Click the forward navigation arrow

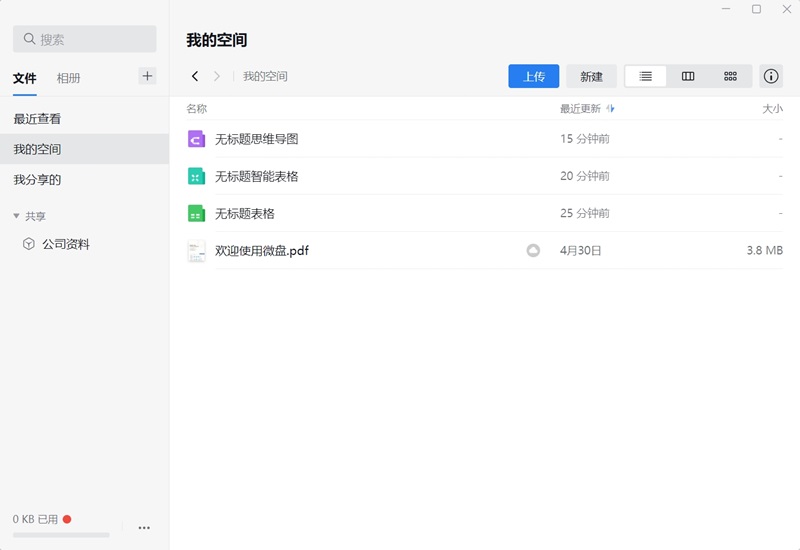[x=217, y=76]
